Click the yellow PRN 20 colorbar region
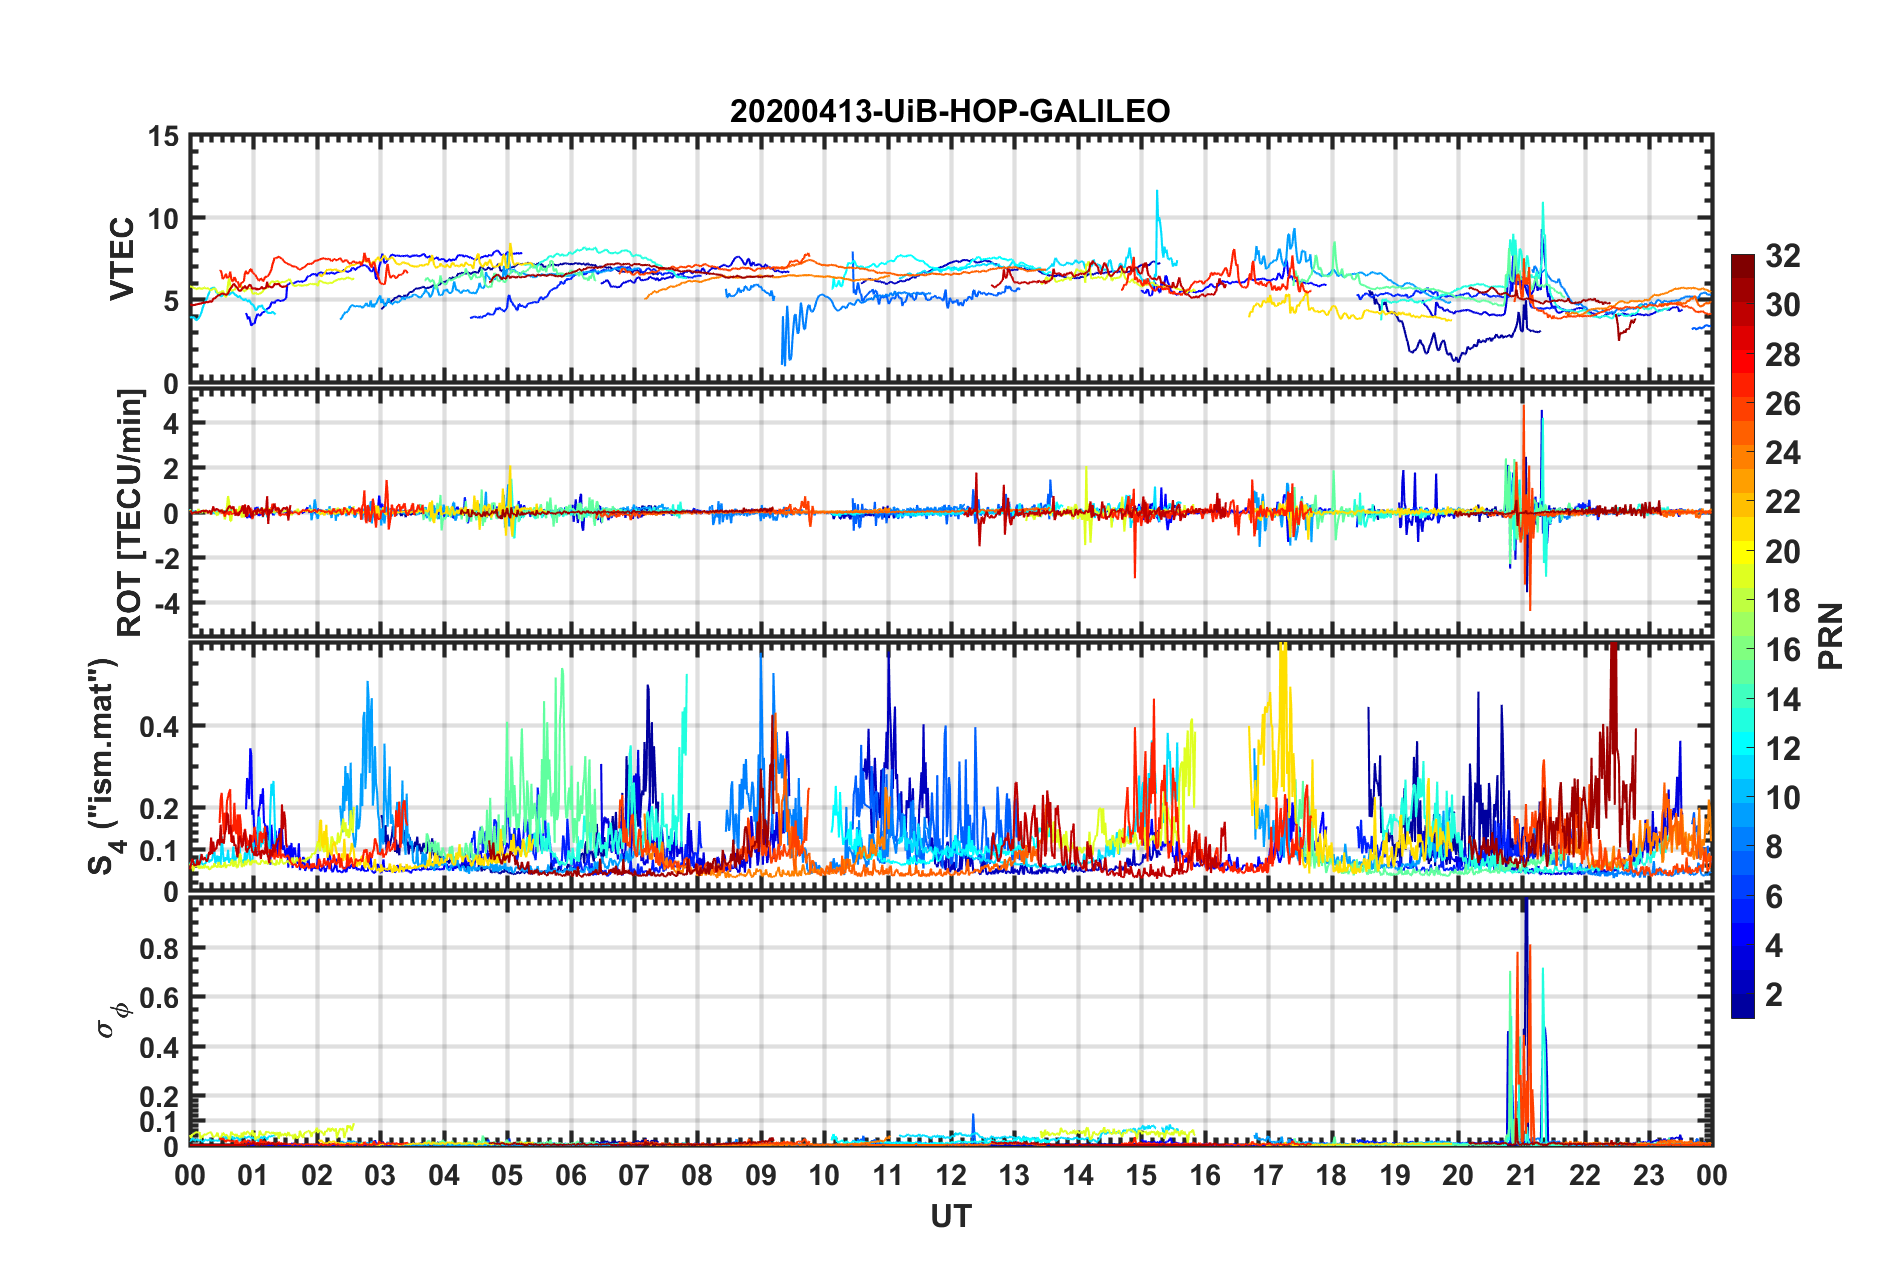 pyautogui.click(x=1742, y=551)
